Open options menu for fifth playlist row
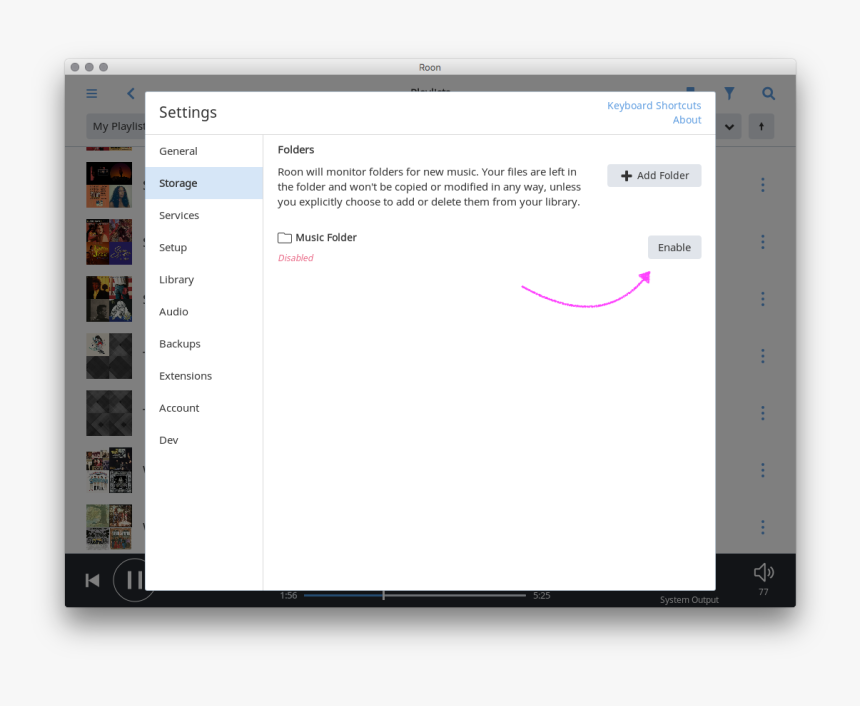The image size is (860, 706). (762, 413)
